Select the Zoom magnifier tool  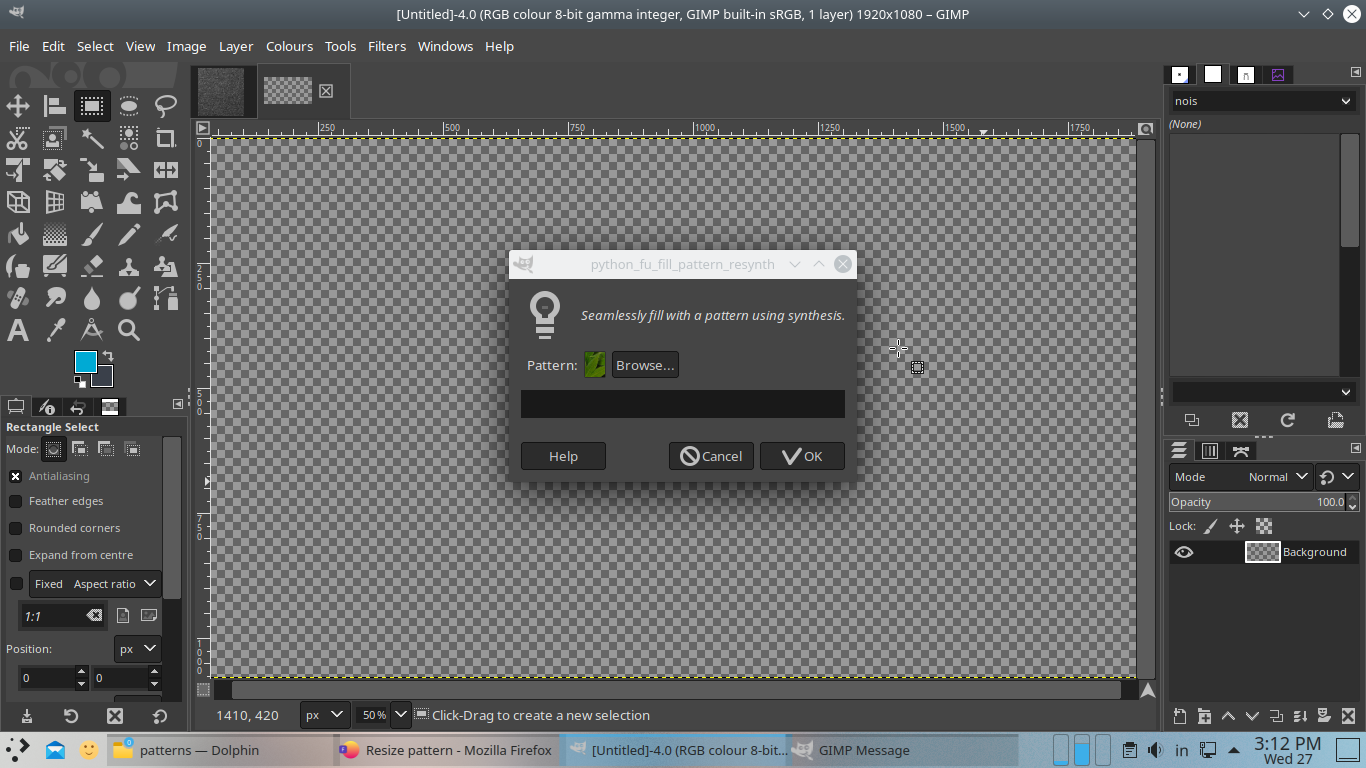coord(129,330)
